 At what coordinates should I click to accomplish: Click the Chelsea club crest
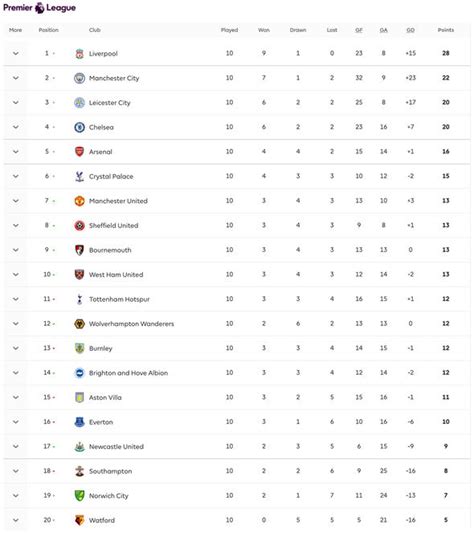point(79,127)
